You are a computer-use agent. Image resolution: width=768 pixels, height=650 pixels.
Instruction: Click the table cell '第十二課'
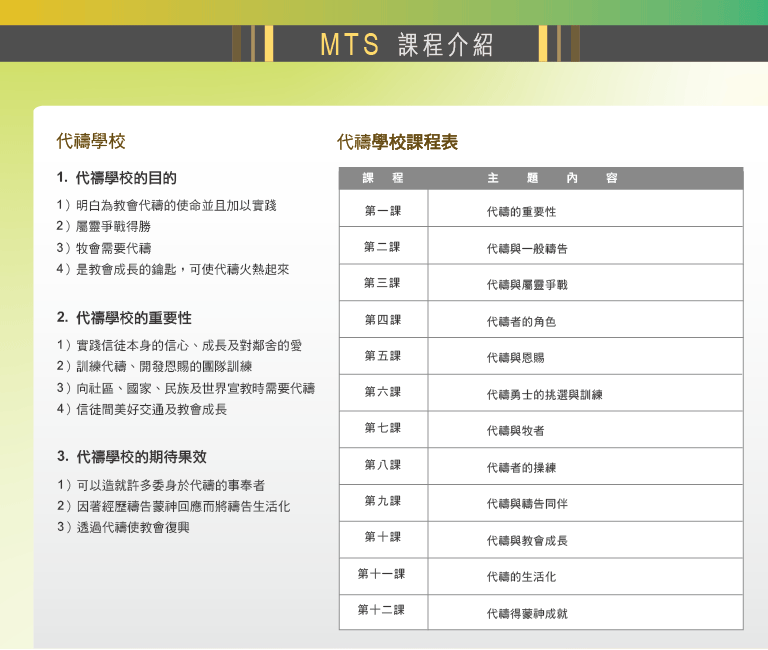[x=381, y=609]
